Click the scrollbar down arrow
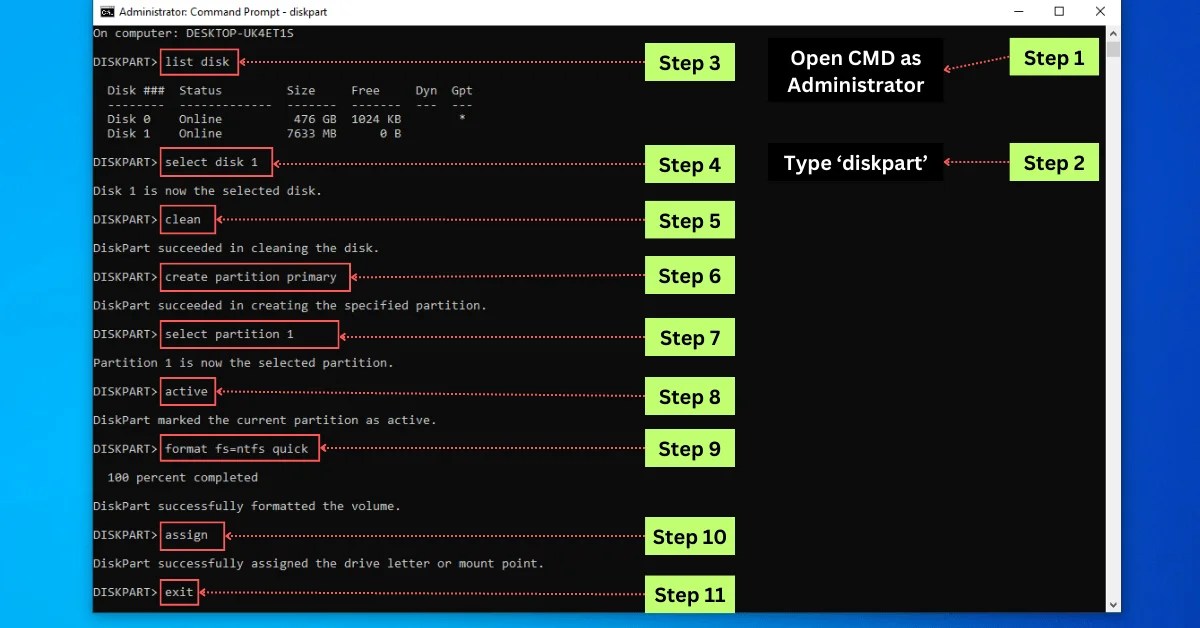Image resolution: width=1200 pixels, height=628 pixels. [x=1111, y=605]
